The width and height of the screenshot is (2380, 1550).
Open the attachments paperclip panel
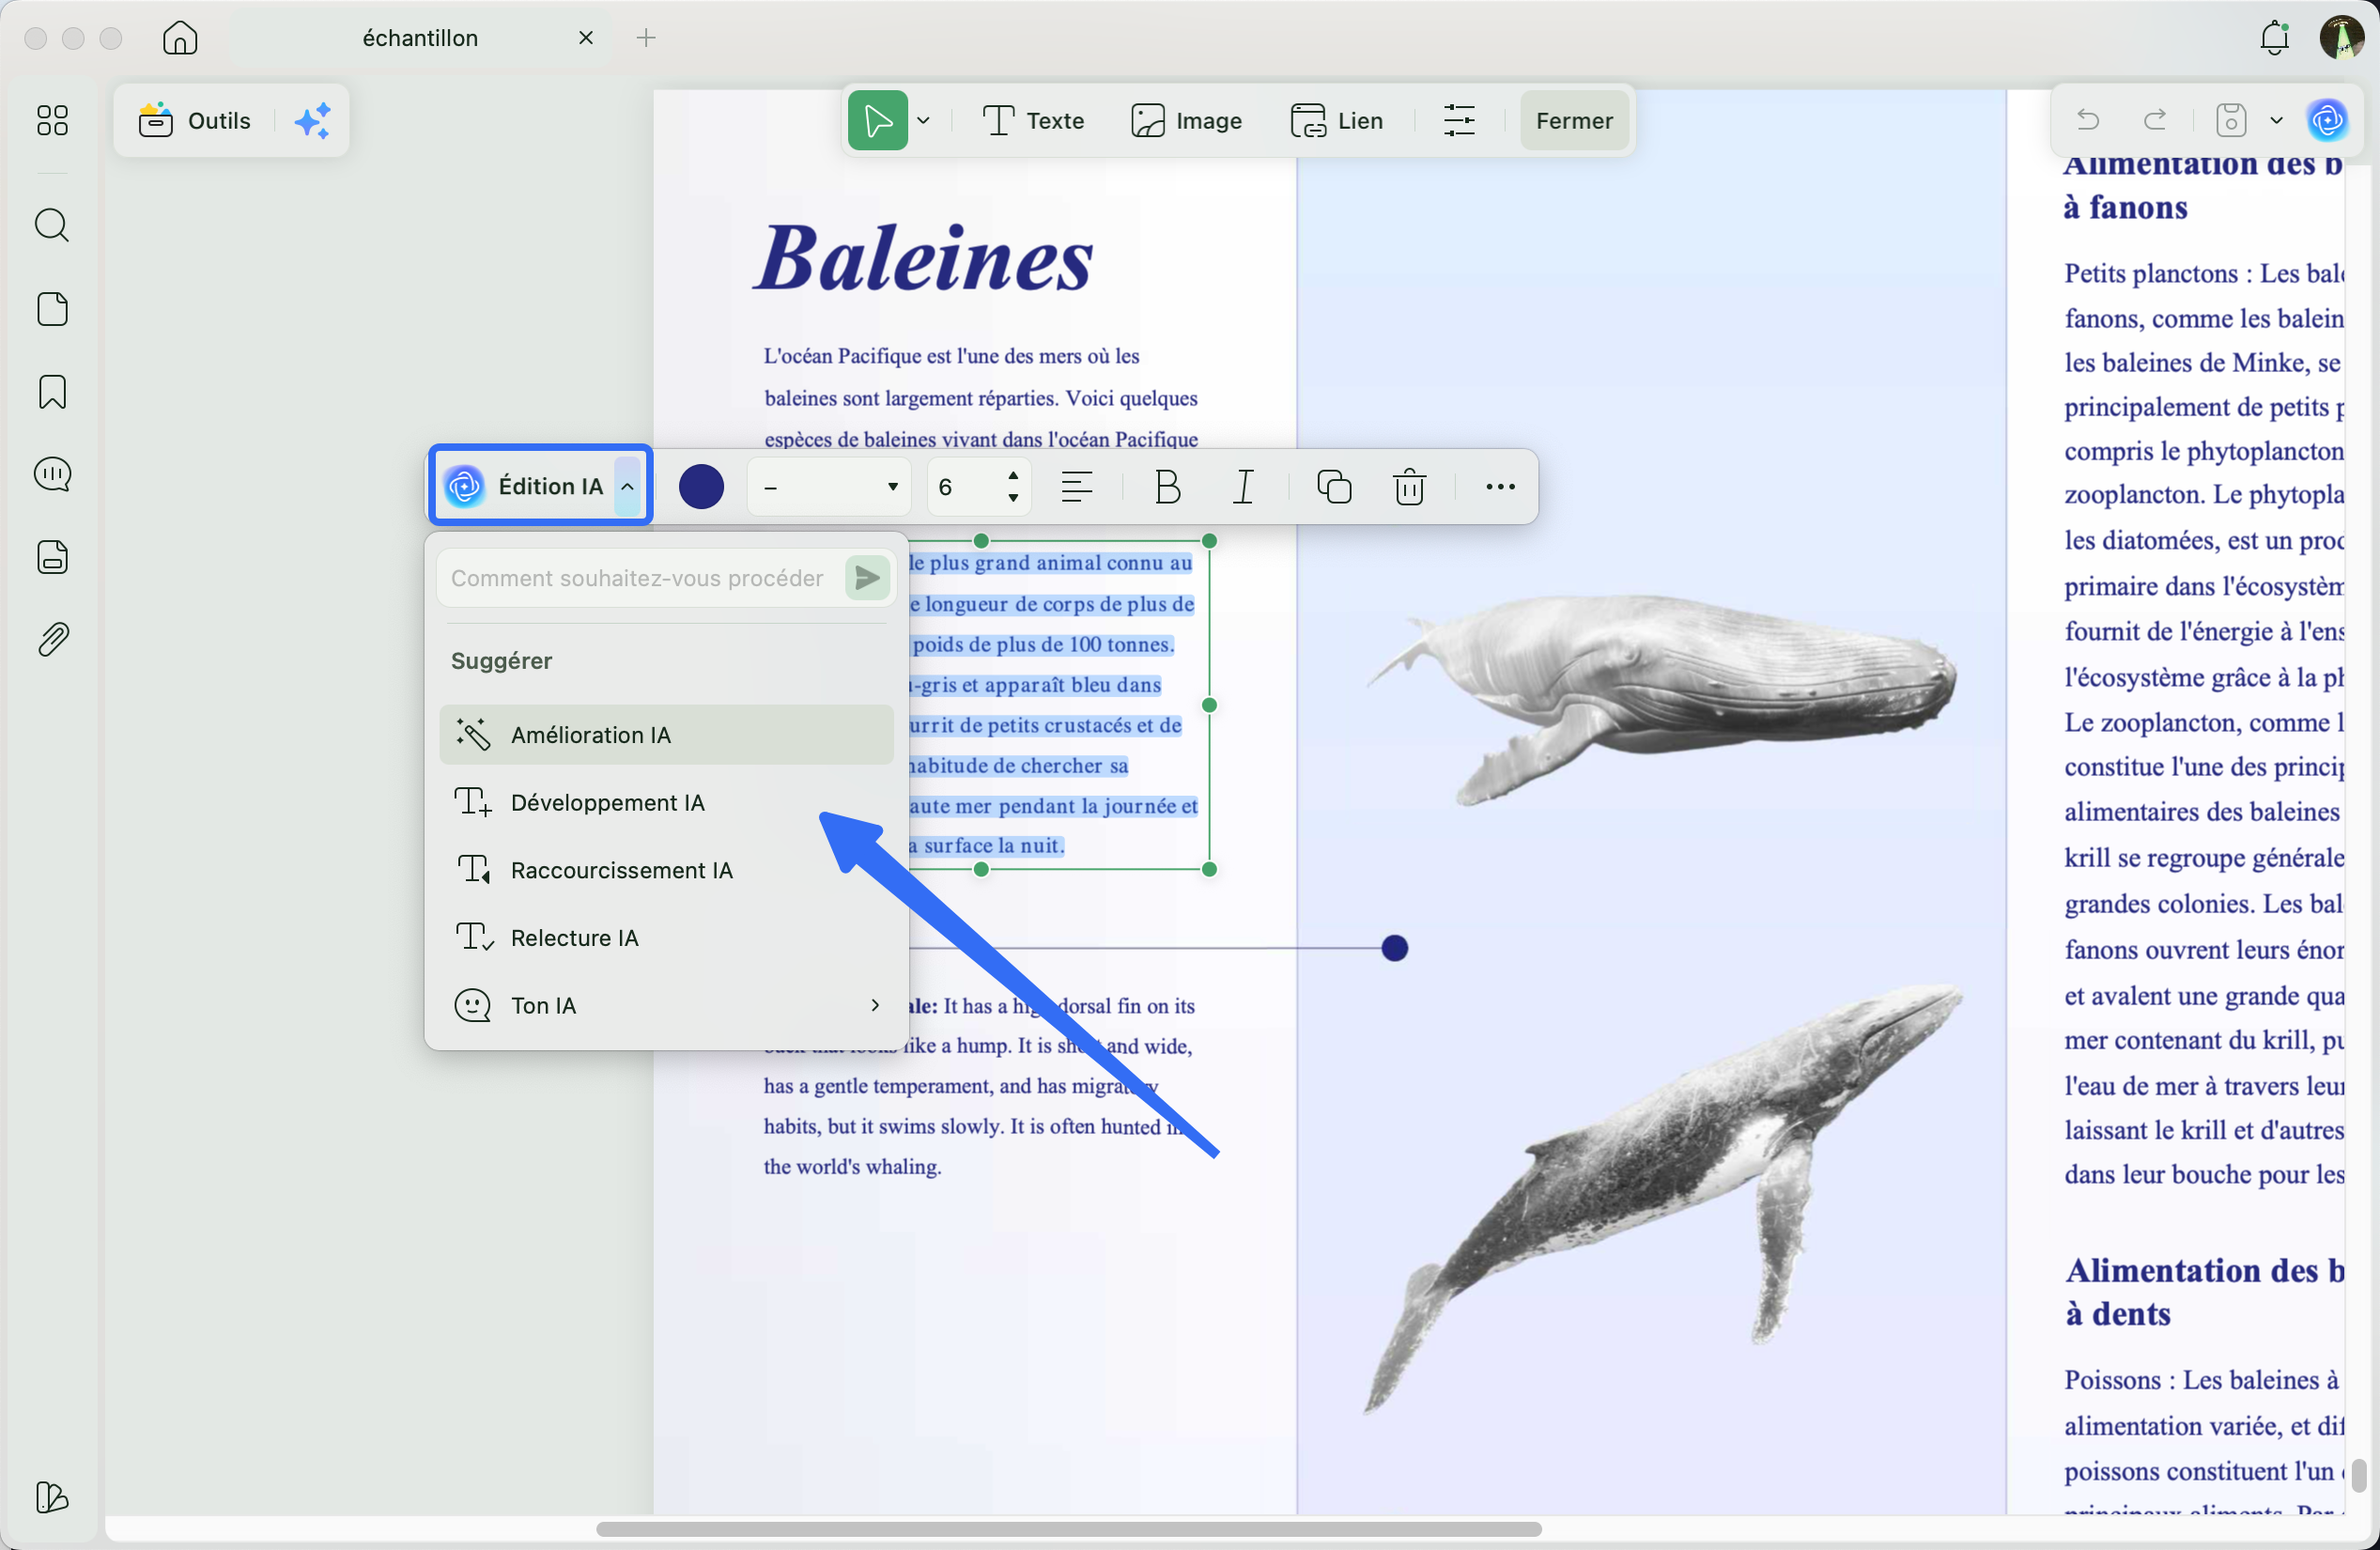52,640
